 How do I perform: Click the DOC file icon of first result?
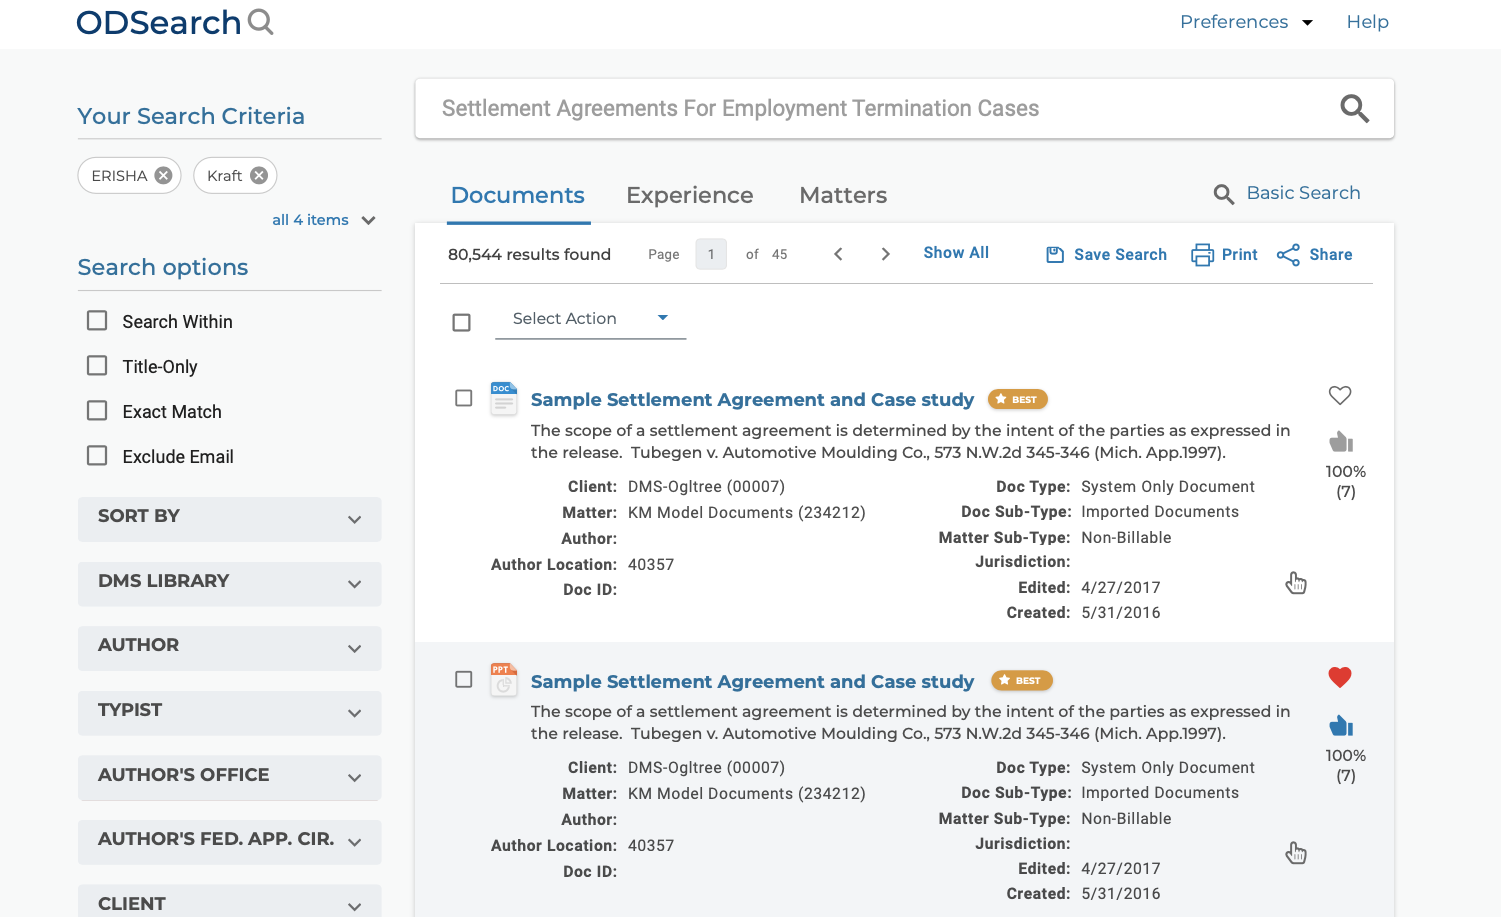point(504,398)
